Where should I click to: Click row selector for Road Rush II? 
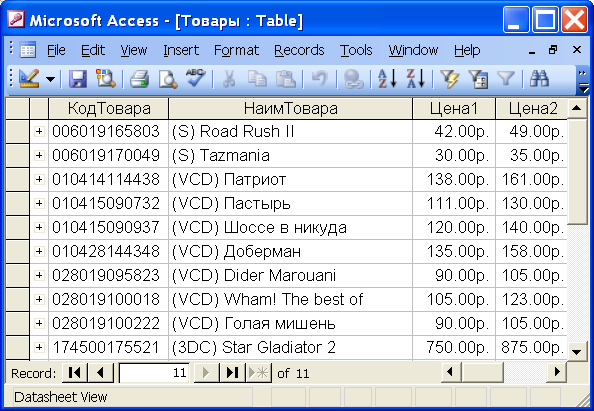17,131
